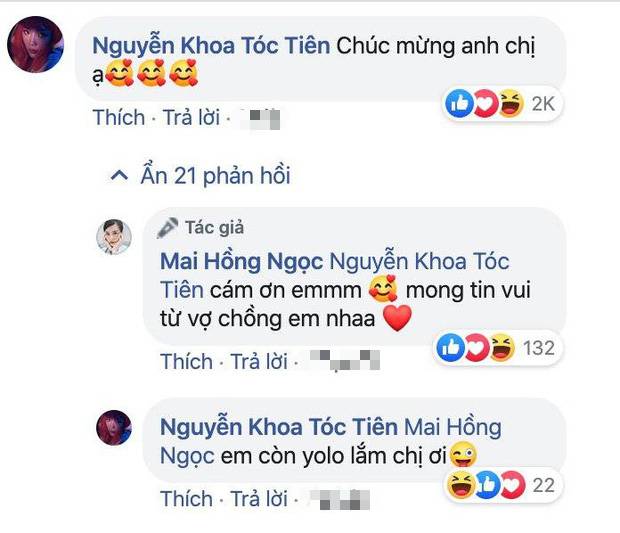Like the top comment via Thích
Screen dimensions: 620x533
point(119,118)
